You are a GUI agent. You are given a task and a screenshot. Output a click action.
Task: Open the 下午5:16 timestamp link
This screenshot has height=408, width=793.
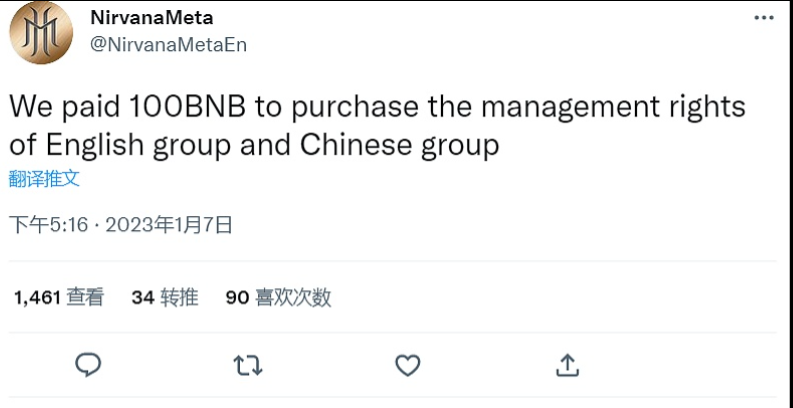[x=49, y=224]
